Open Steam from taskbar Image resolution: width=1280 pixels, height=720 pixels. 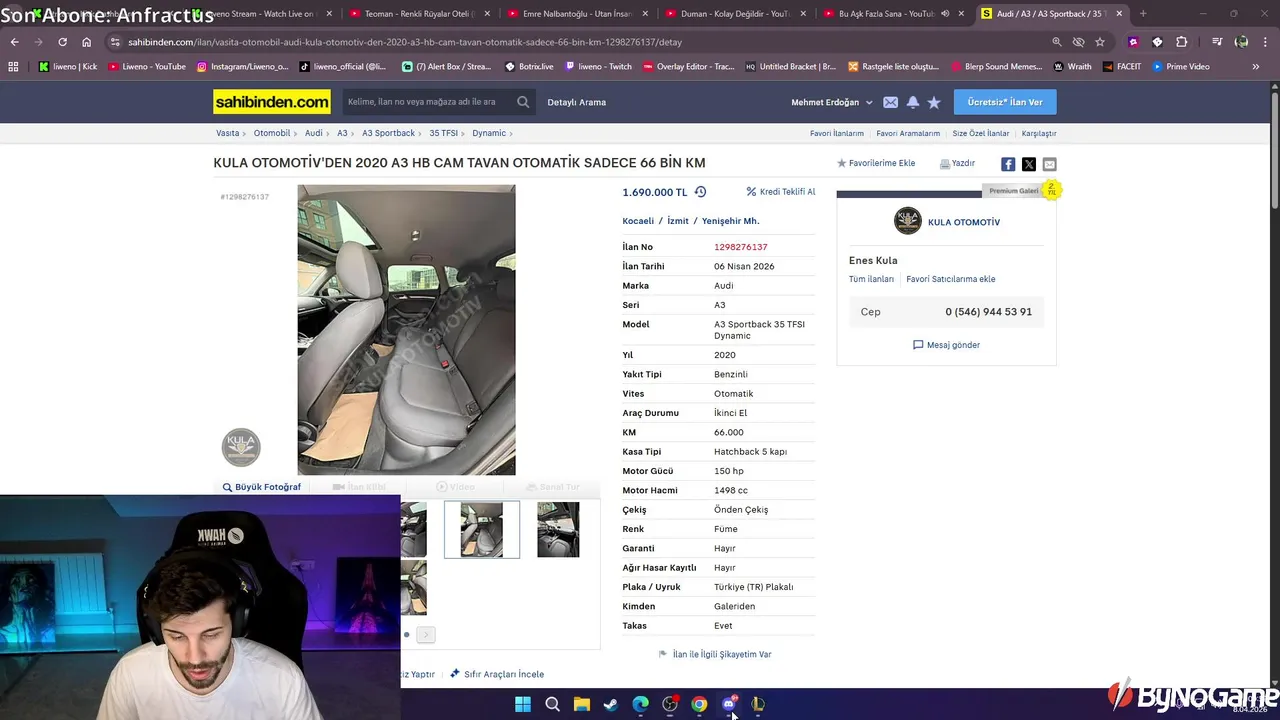(610, 704)
